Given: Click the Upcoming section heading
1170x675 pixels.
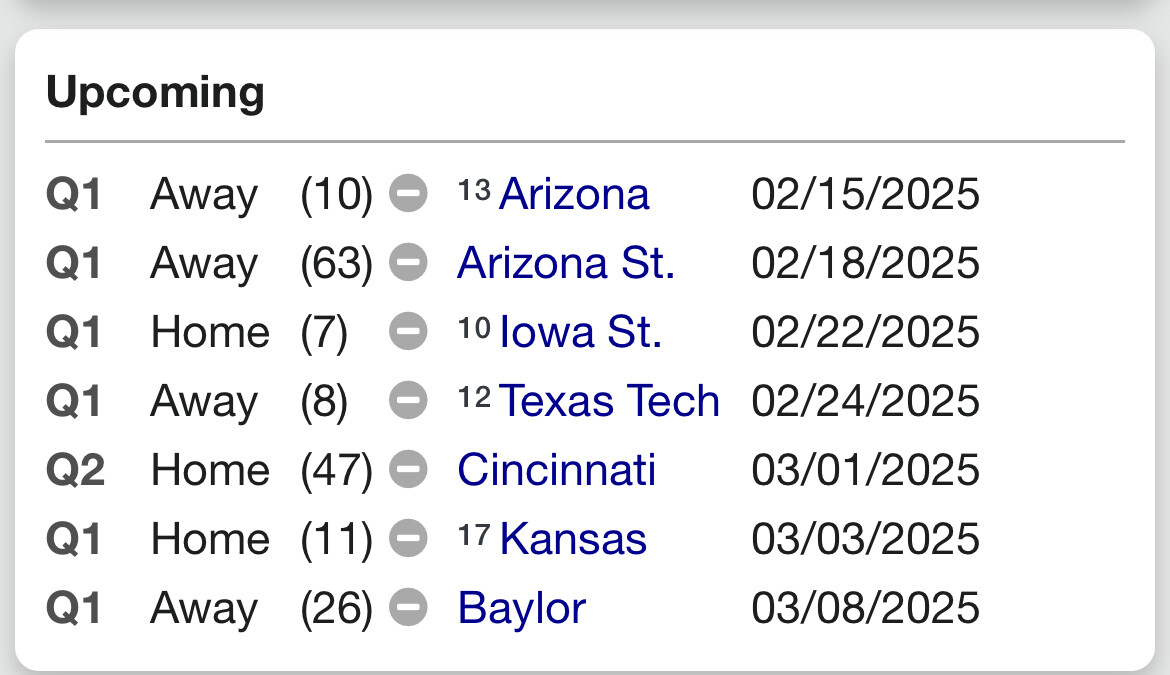Looking at the screenshot, I should (155, 93).
